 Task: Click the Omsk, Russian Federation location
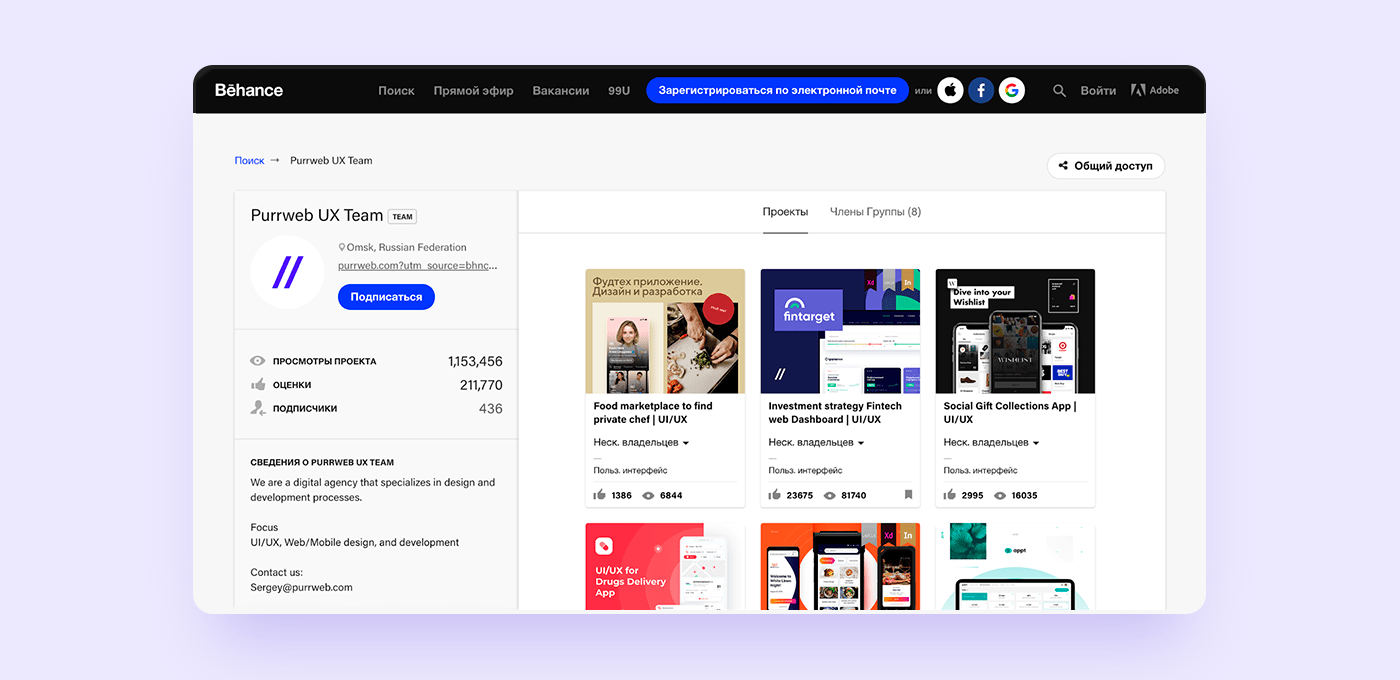tap(407, 247)
